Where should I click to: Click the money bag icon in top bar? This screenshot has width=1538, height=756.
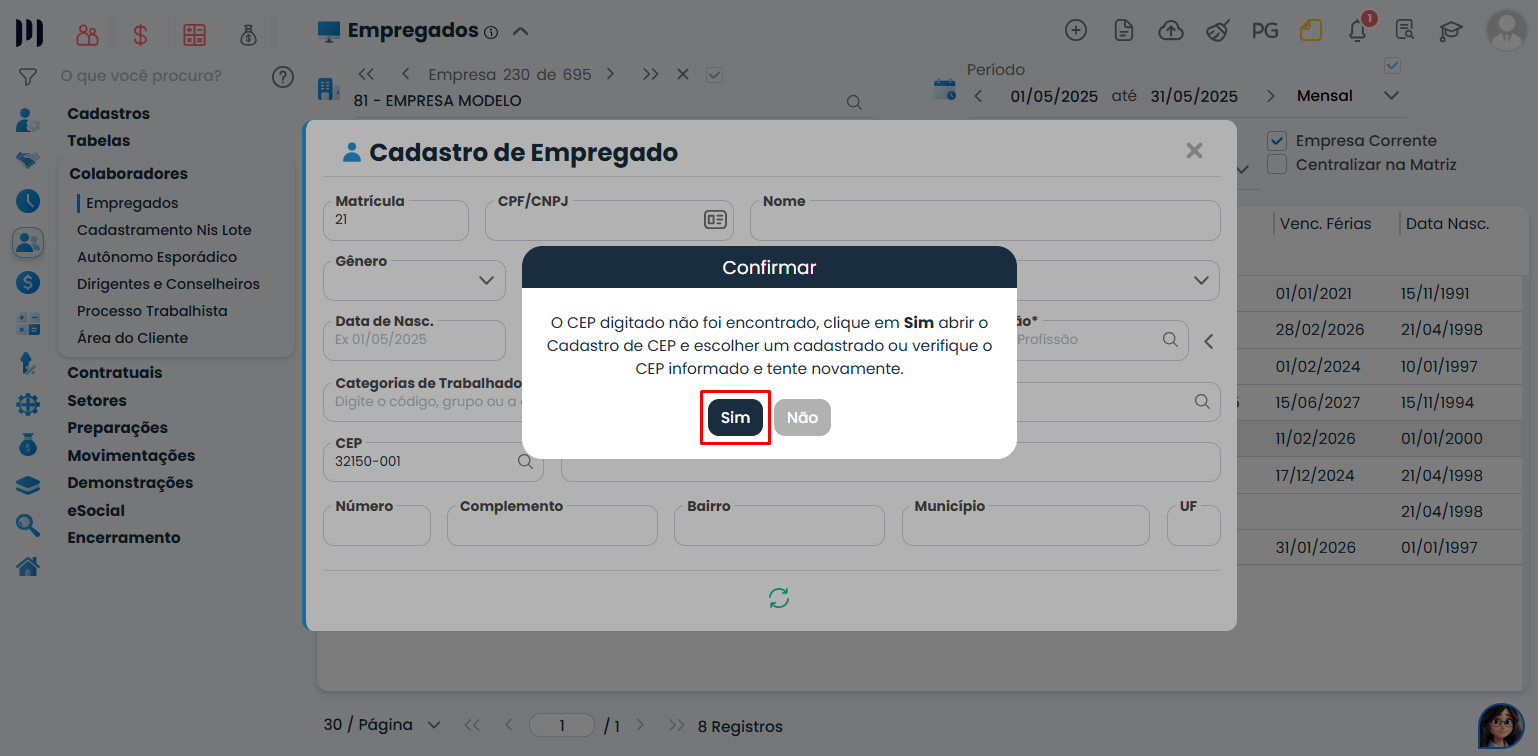(249, 35)
